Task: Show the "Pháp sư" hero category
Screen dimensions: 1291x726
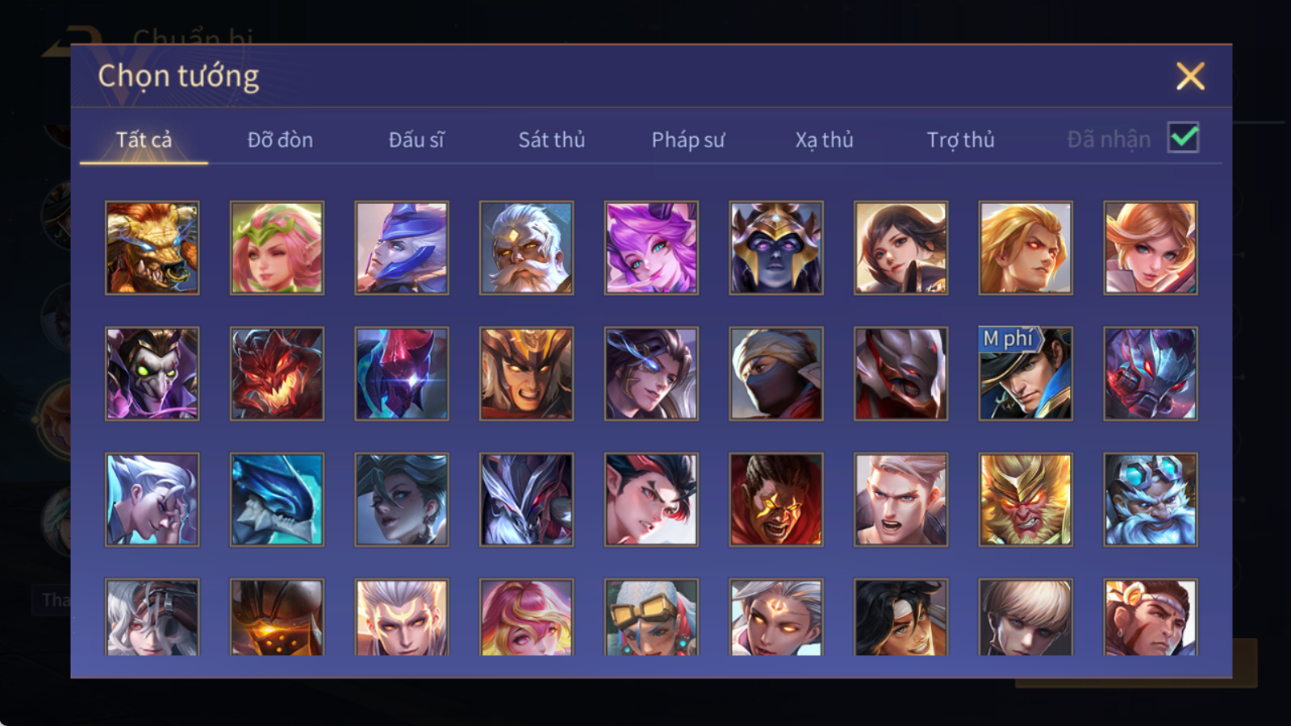Action: [688, 140]
